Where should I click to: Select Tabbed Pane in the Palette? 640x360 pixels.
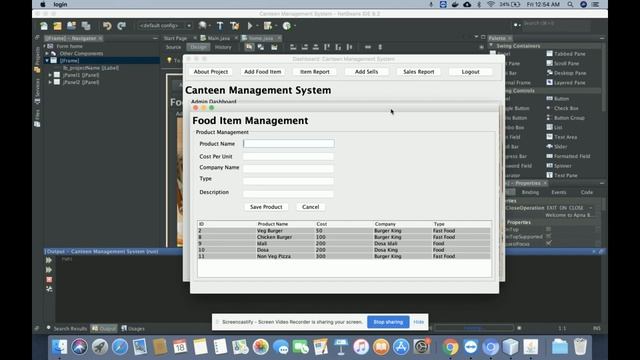(566, 54)
